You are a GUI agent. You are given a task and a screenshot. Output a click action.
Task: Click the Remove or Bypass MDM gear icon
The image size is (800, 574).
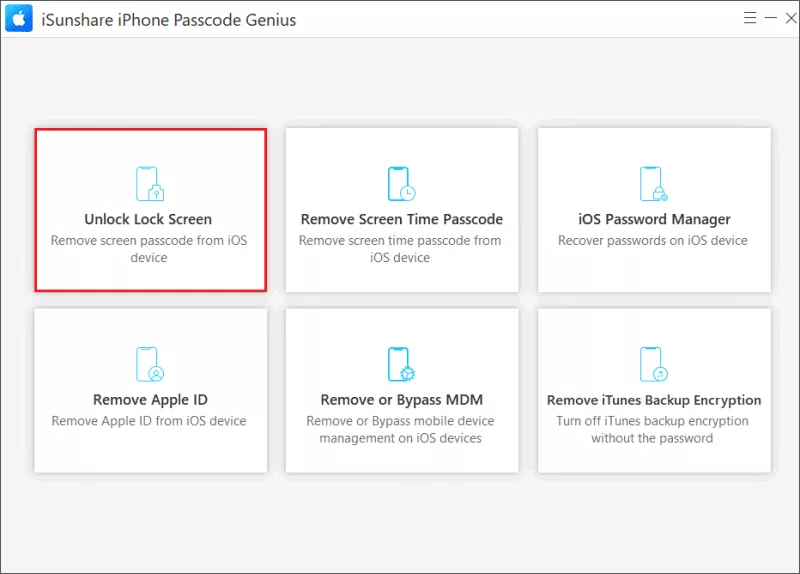[402, 364]
